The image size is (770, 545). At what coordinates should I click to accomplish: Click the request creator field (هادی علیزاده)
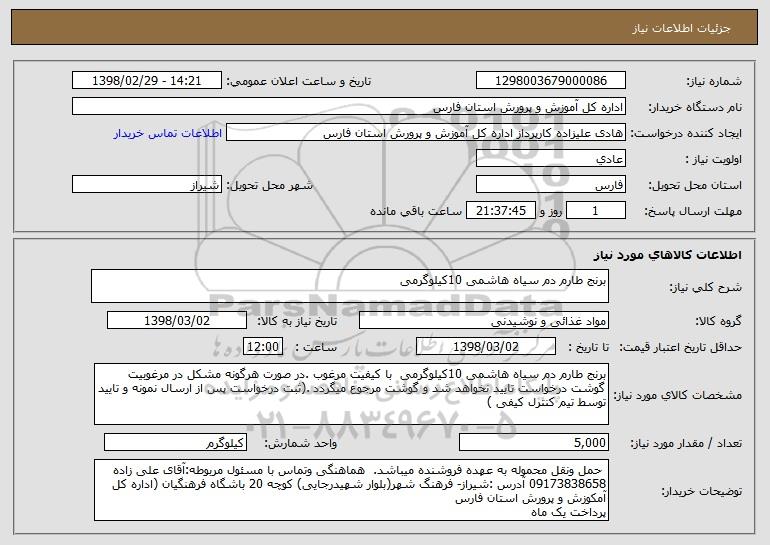(426, 133)
